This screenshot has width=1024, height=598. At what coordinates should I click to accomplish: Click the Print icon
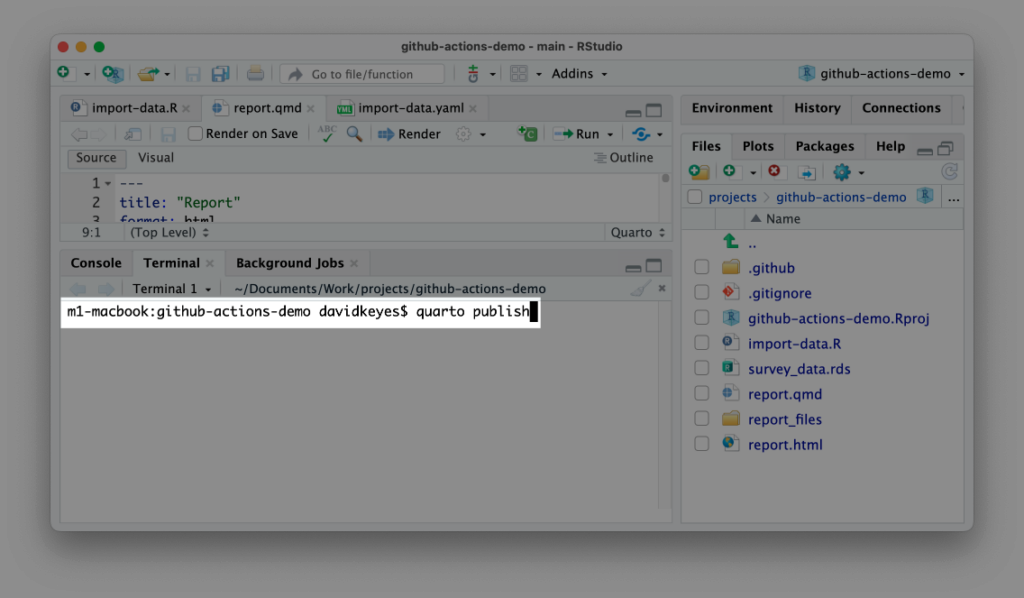click(x=255, y=73)
